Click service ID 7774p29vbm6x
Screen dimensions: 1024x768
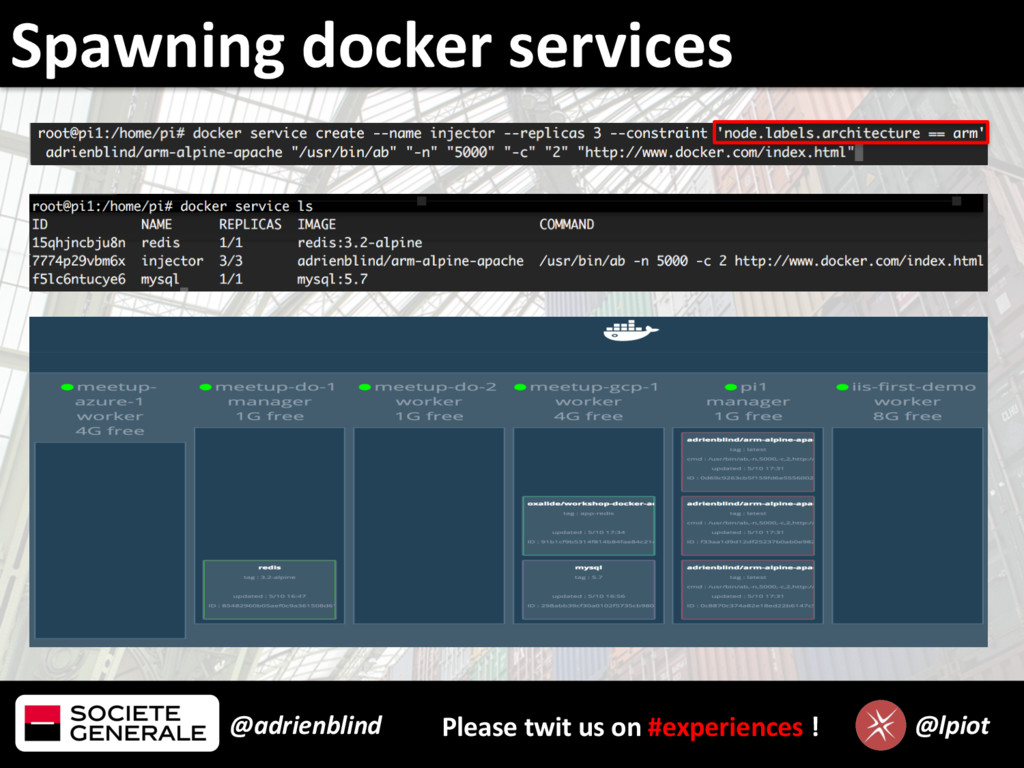tap(79, 261)
